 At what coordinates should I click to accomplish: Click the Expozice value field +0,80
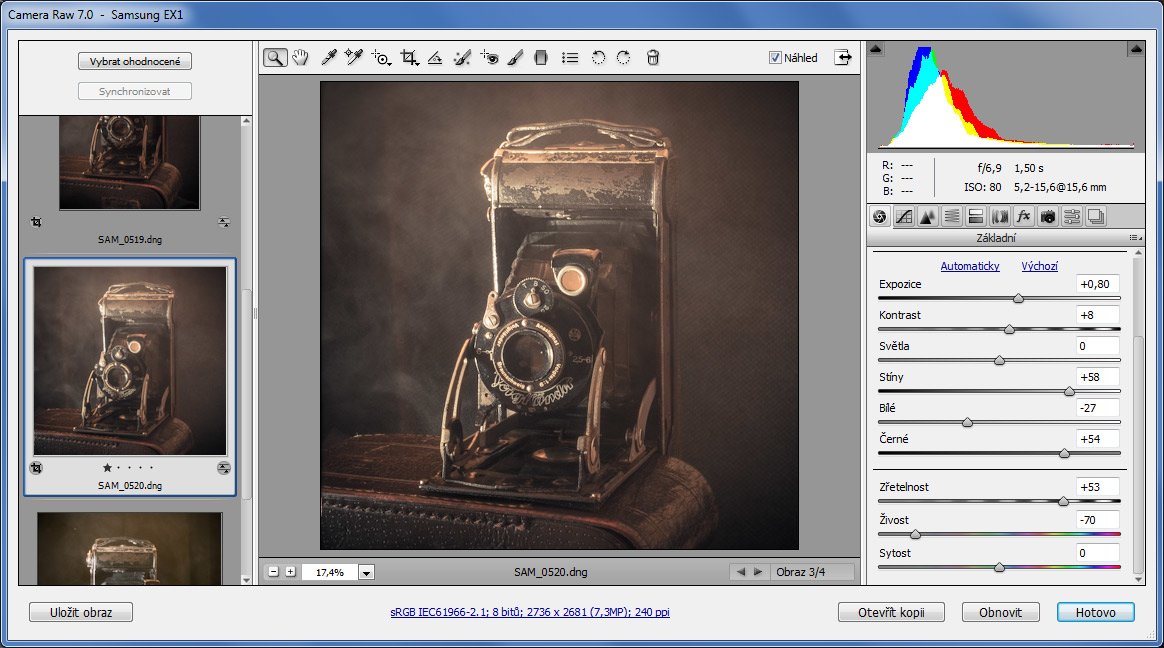(1097, 284)
